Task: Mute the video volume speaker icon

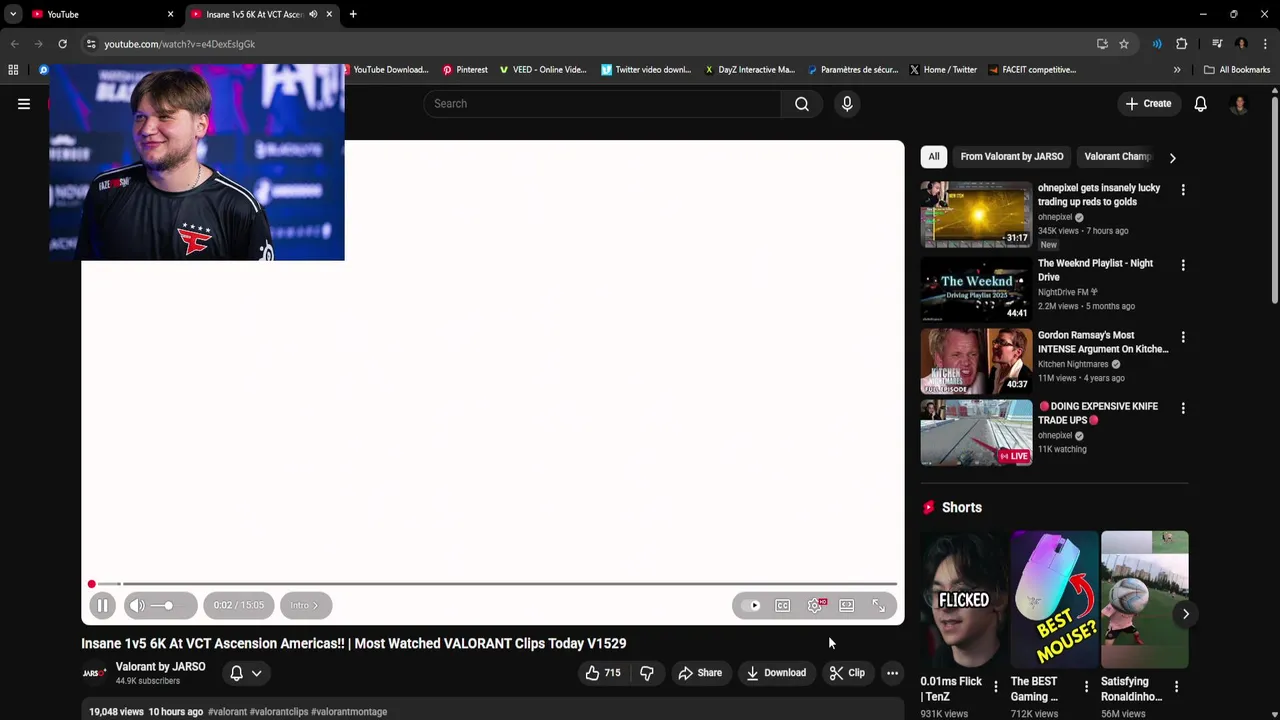Action: coord(138,605)
